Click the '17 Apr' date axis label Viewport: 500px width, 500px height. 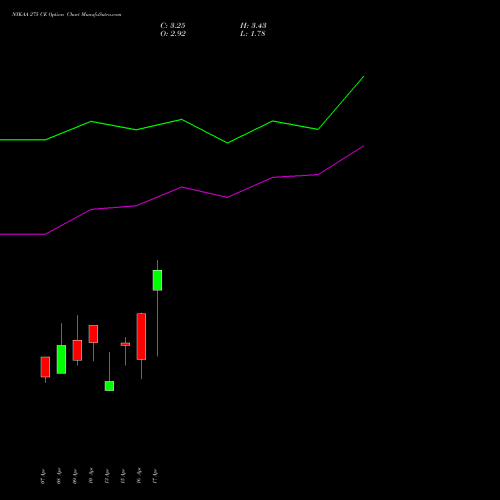pyautogui.click(x=155, y=476)
